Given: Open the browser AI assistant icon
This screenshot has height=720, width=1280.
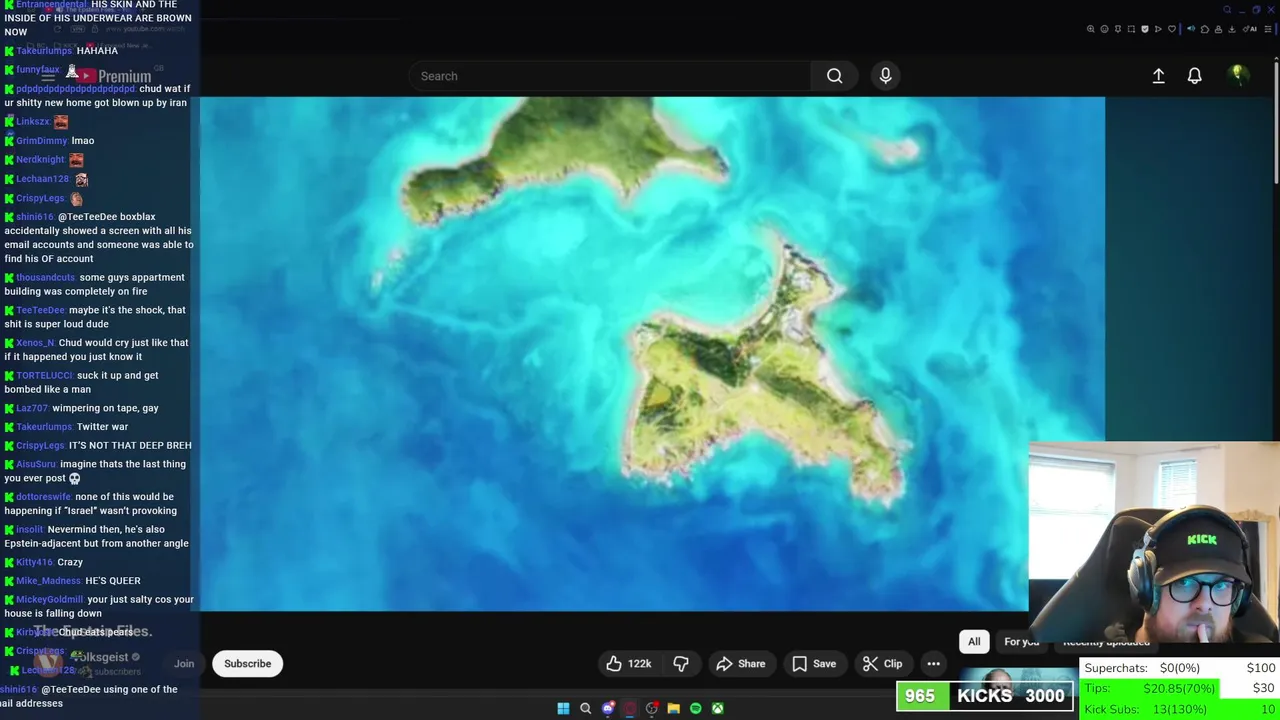Looking at the screenshot, I should coord(1250,29).
